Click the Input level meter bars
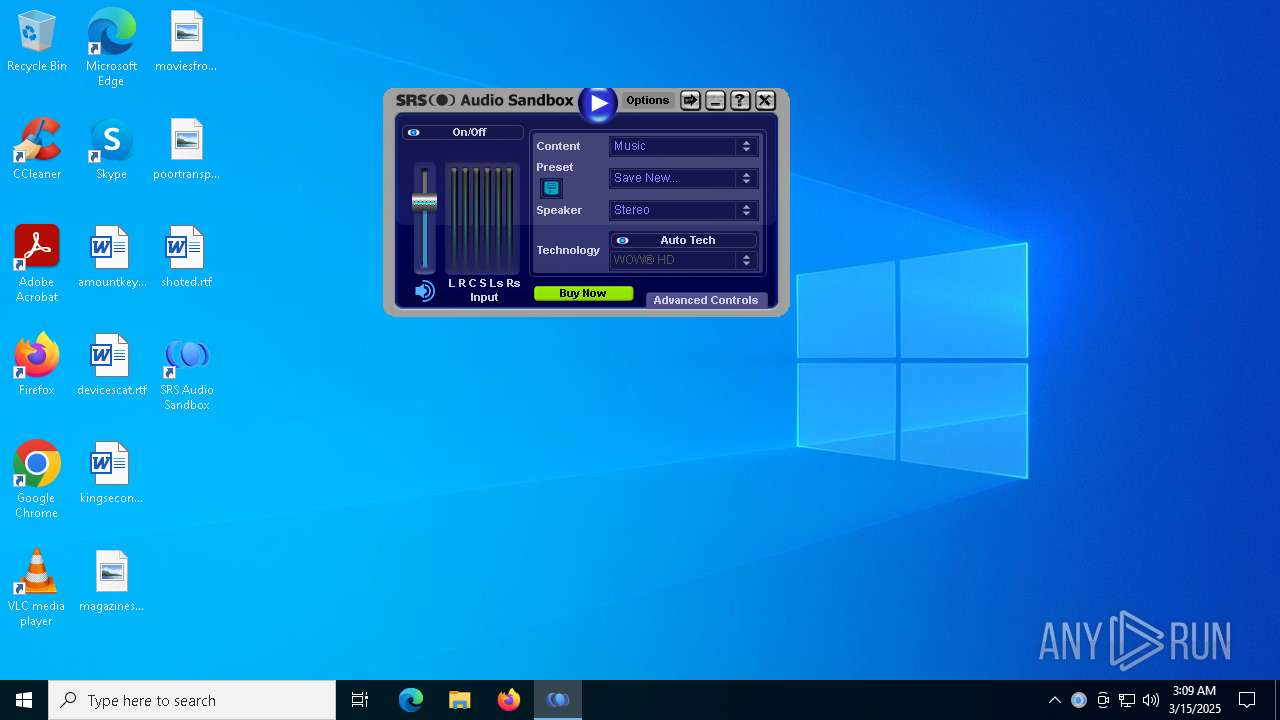This screenshot has height=720, width=1280. pyautogui.click(x=482, y=218)
